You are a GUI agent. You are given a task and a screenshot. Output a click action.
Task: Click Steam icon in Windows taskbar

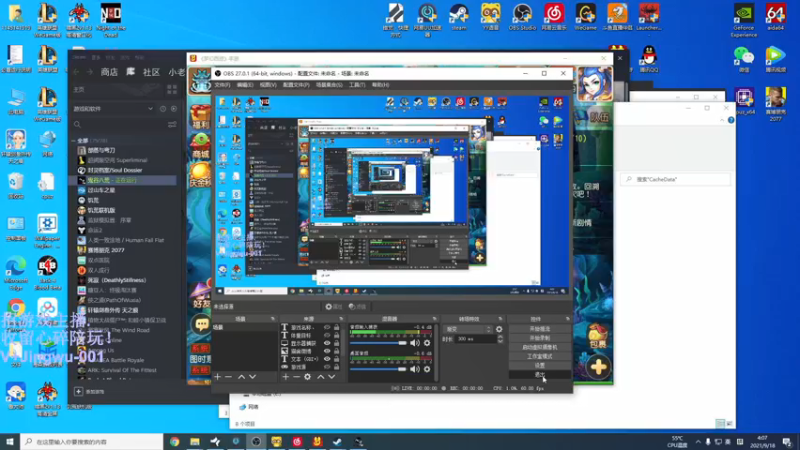337,442
